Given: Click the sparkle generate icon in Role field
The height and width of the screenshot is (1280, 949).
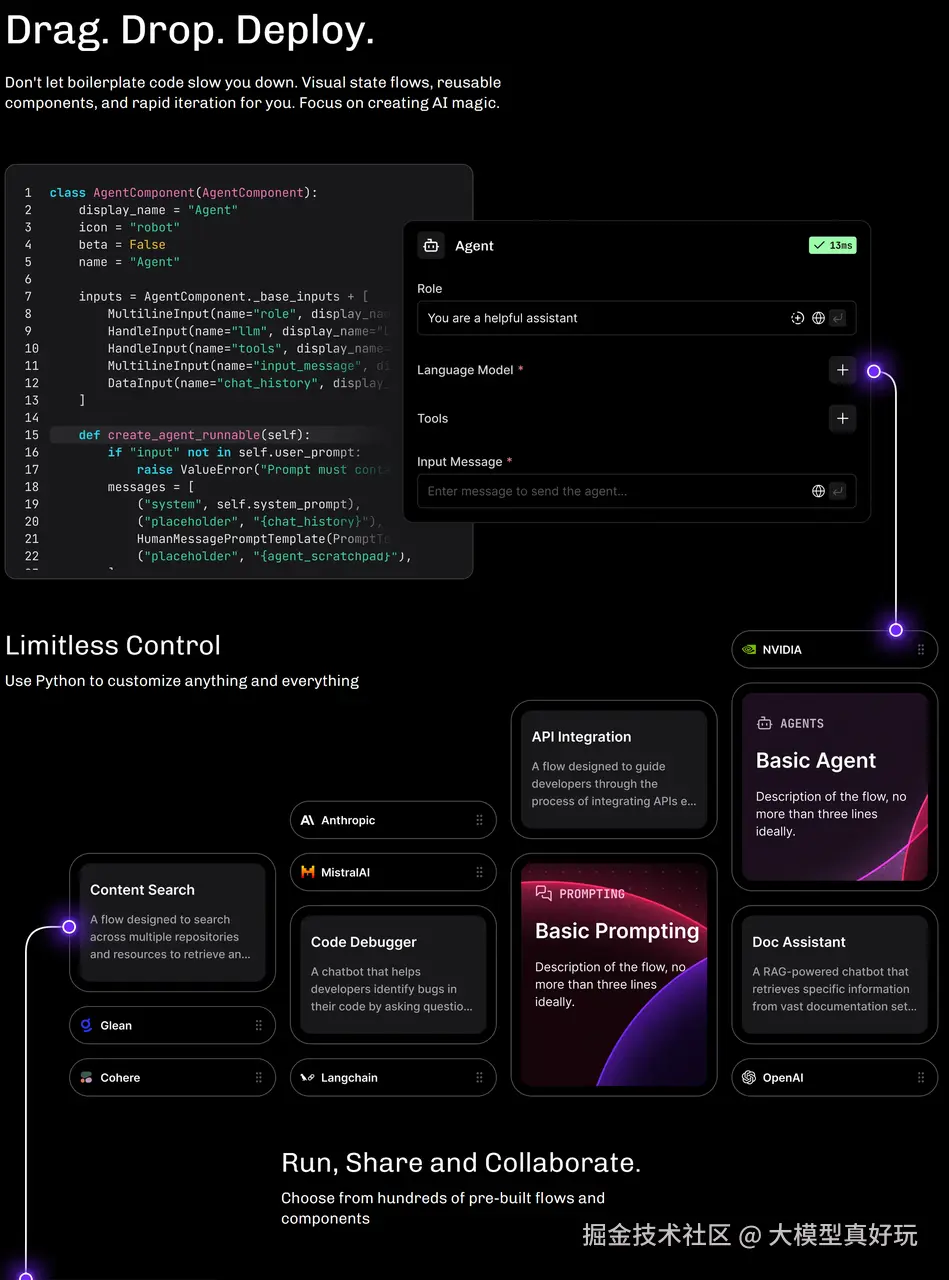Looking at the screenshot, I should [797, 318].
